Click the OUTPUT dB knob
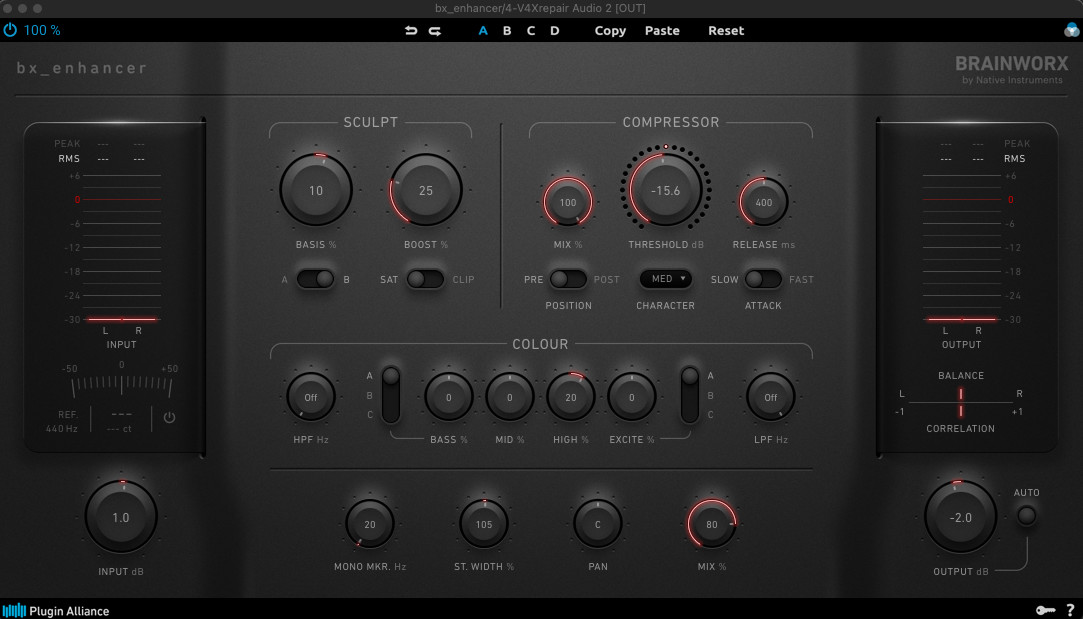The image size is (1083, 619). [x=961, y=517]
